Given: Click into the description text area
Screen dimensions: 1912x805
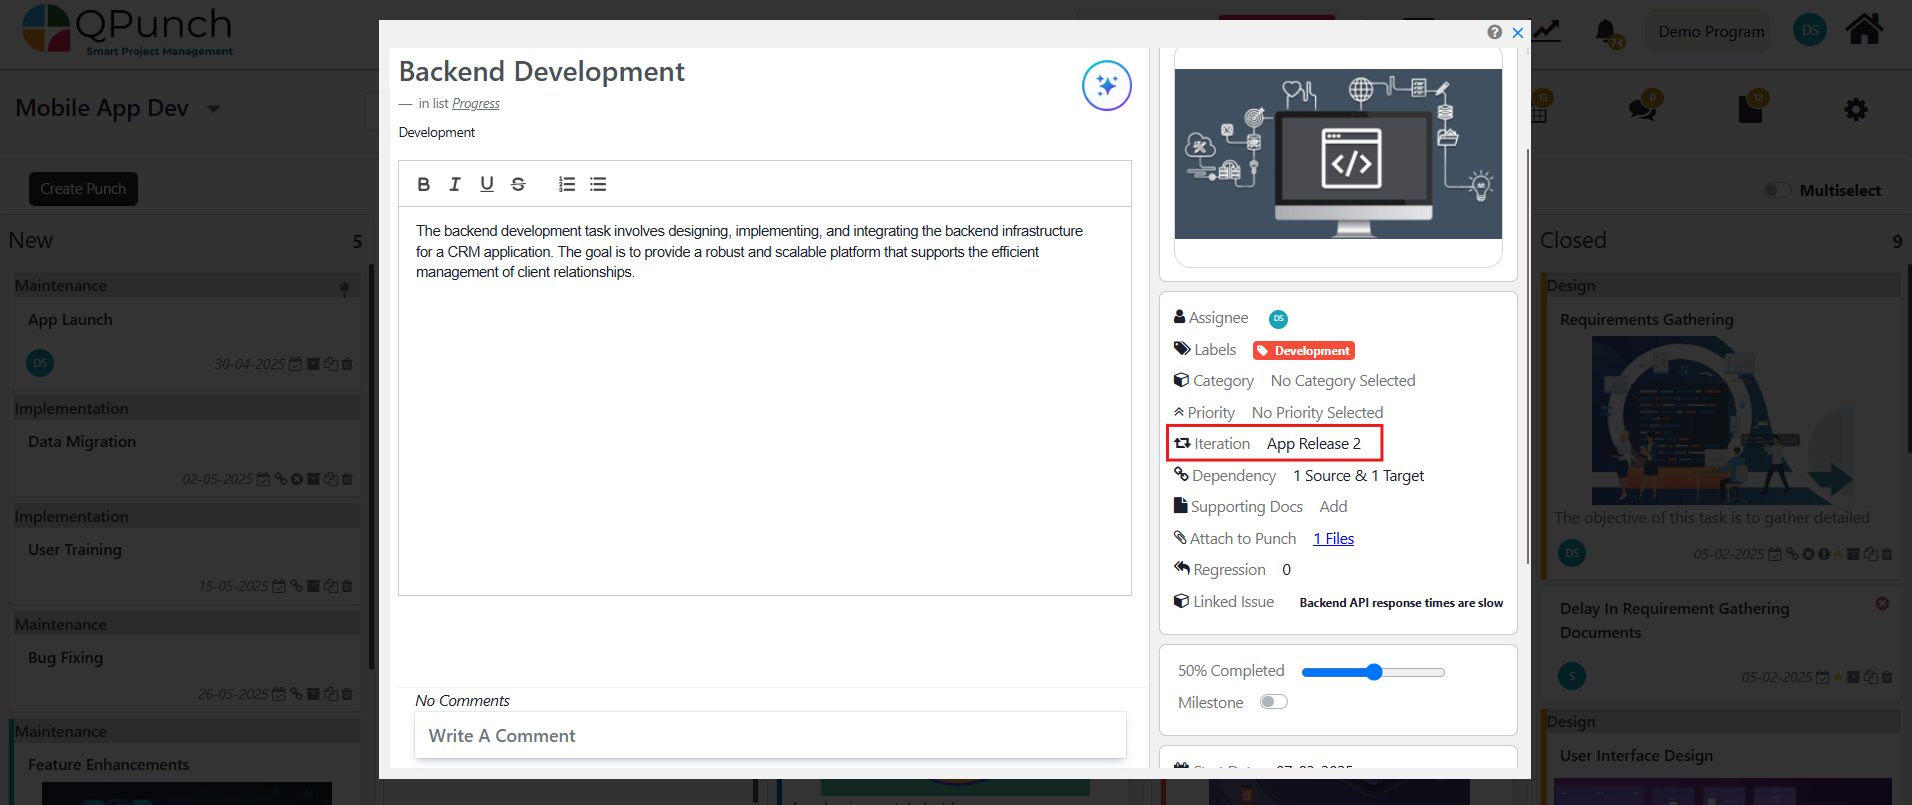Looking at the screenshot, I should [x=765, y=400].
